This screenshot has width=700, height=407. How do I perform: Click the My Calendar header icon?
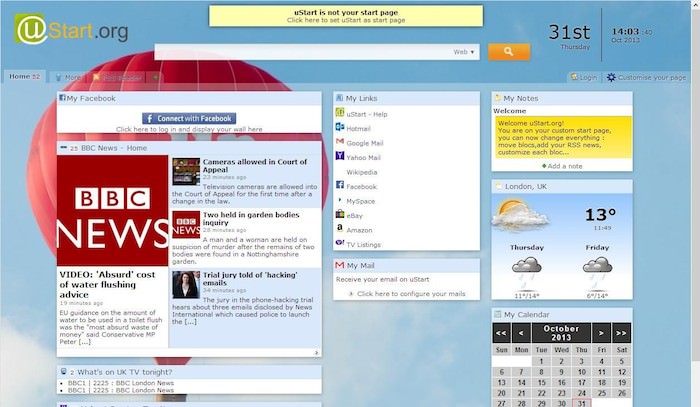point(498,314)
